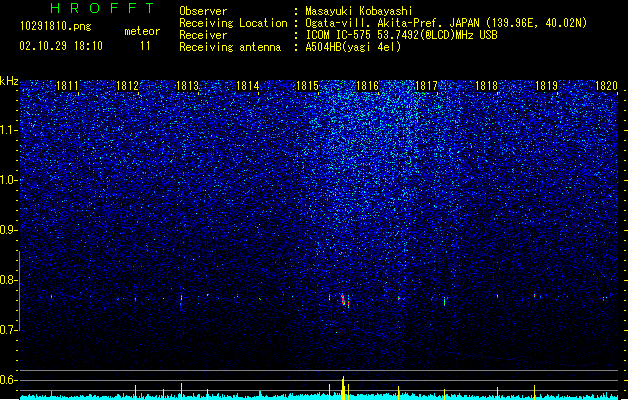629x400 pixels.
Task: Click the Receiver label
Action: pos(203,35)
